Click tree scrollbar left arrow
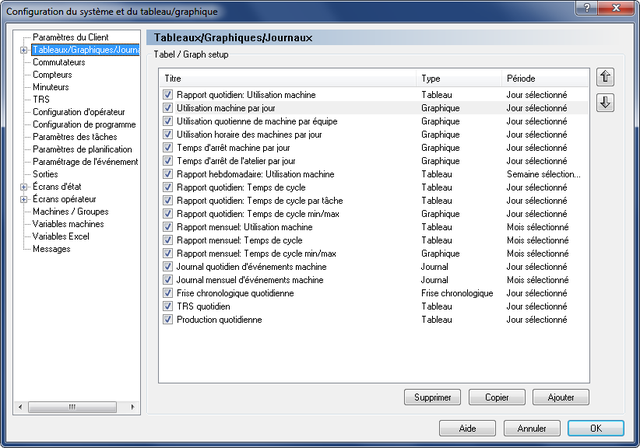Viewport: 640px width, 448px height. pyautogui.click(x=20, y=407)
